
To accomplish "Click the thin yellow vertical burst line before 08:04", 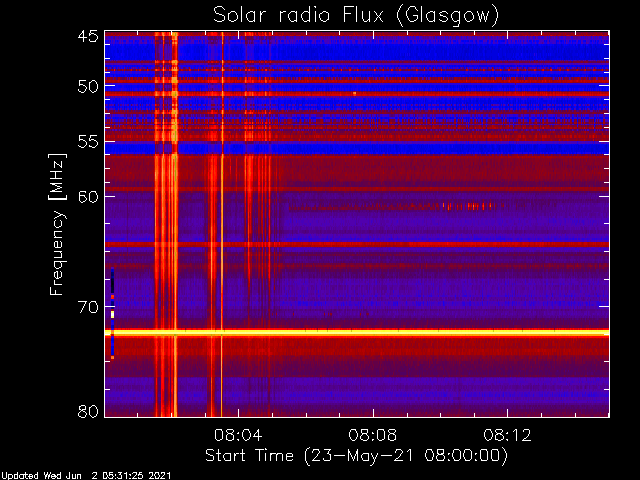I will coord(222,224).
